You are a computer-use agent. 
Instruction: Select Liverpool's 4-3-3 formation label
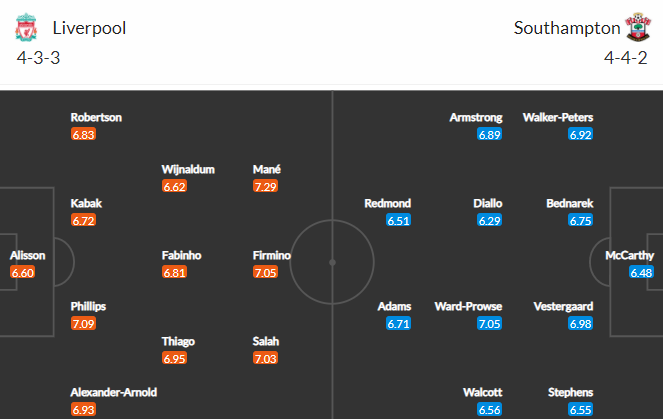(38, 57)
